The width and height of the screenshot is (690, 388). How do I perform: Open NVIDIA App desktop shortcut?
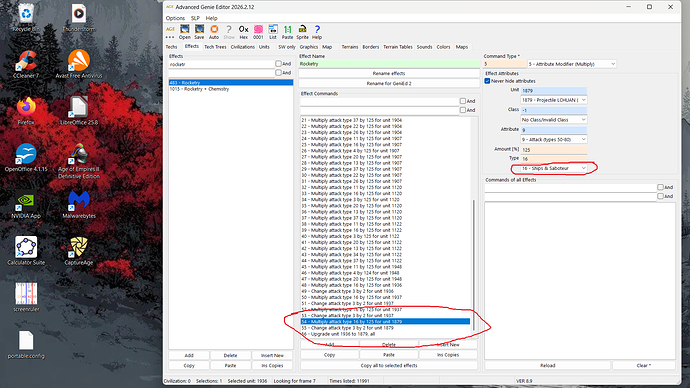[26, 205]
